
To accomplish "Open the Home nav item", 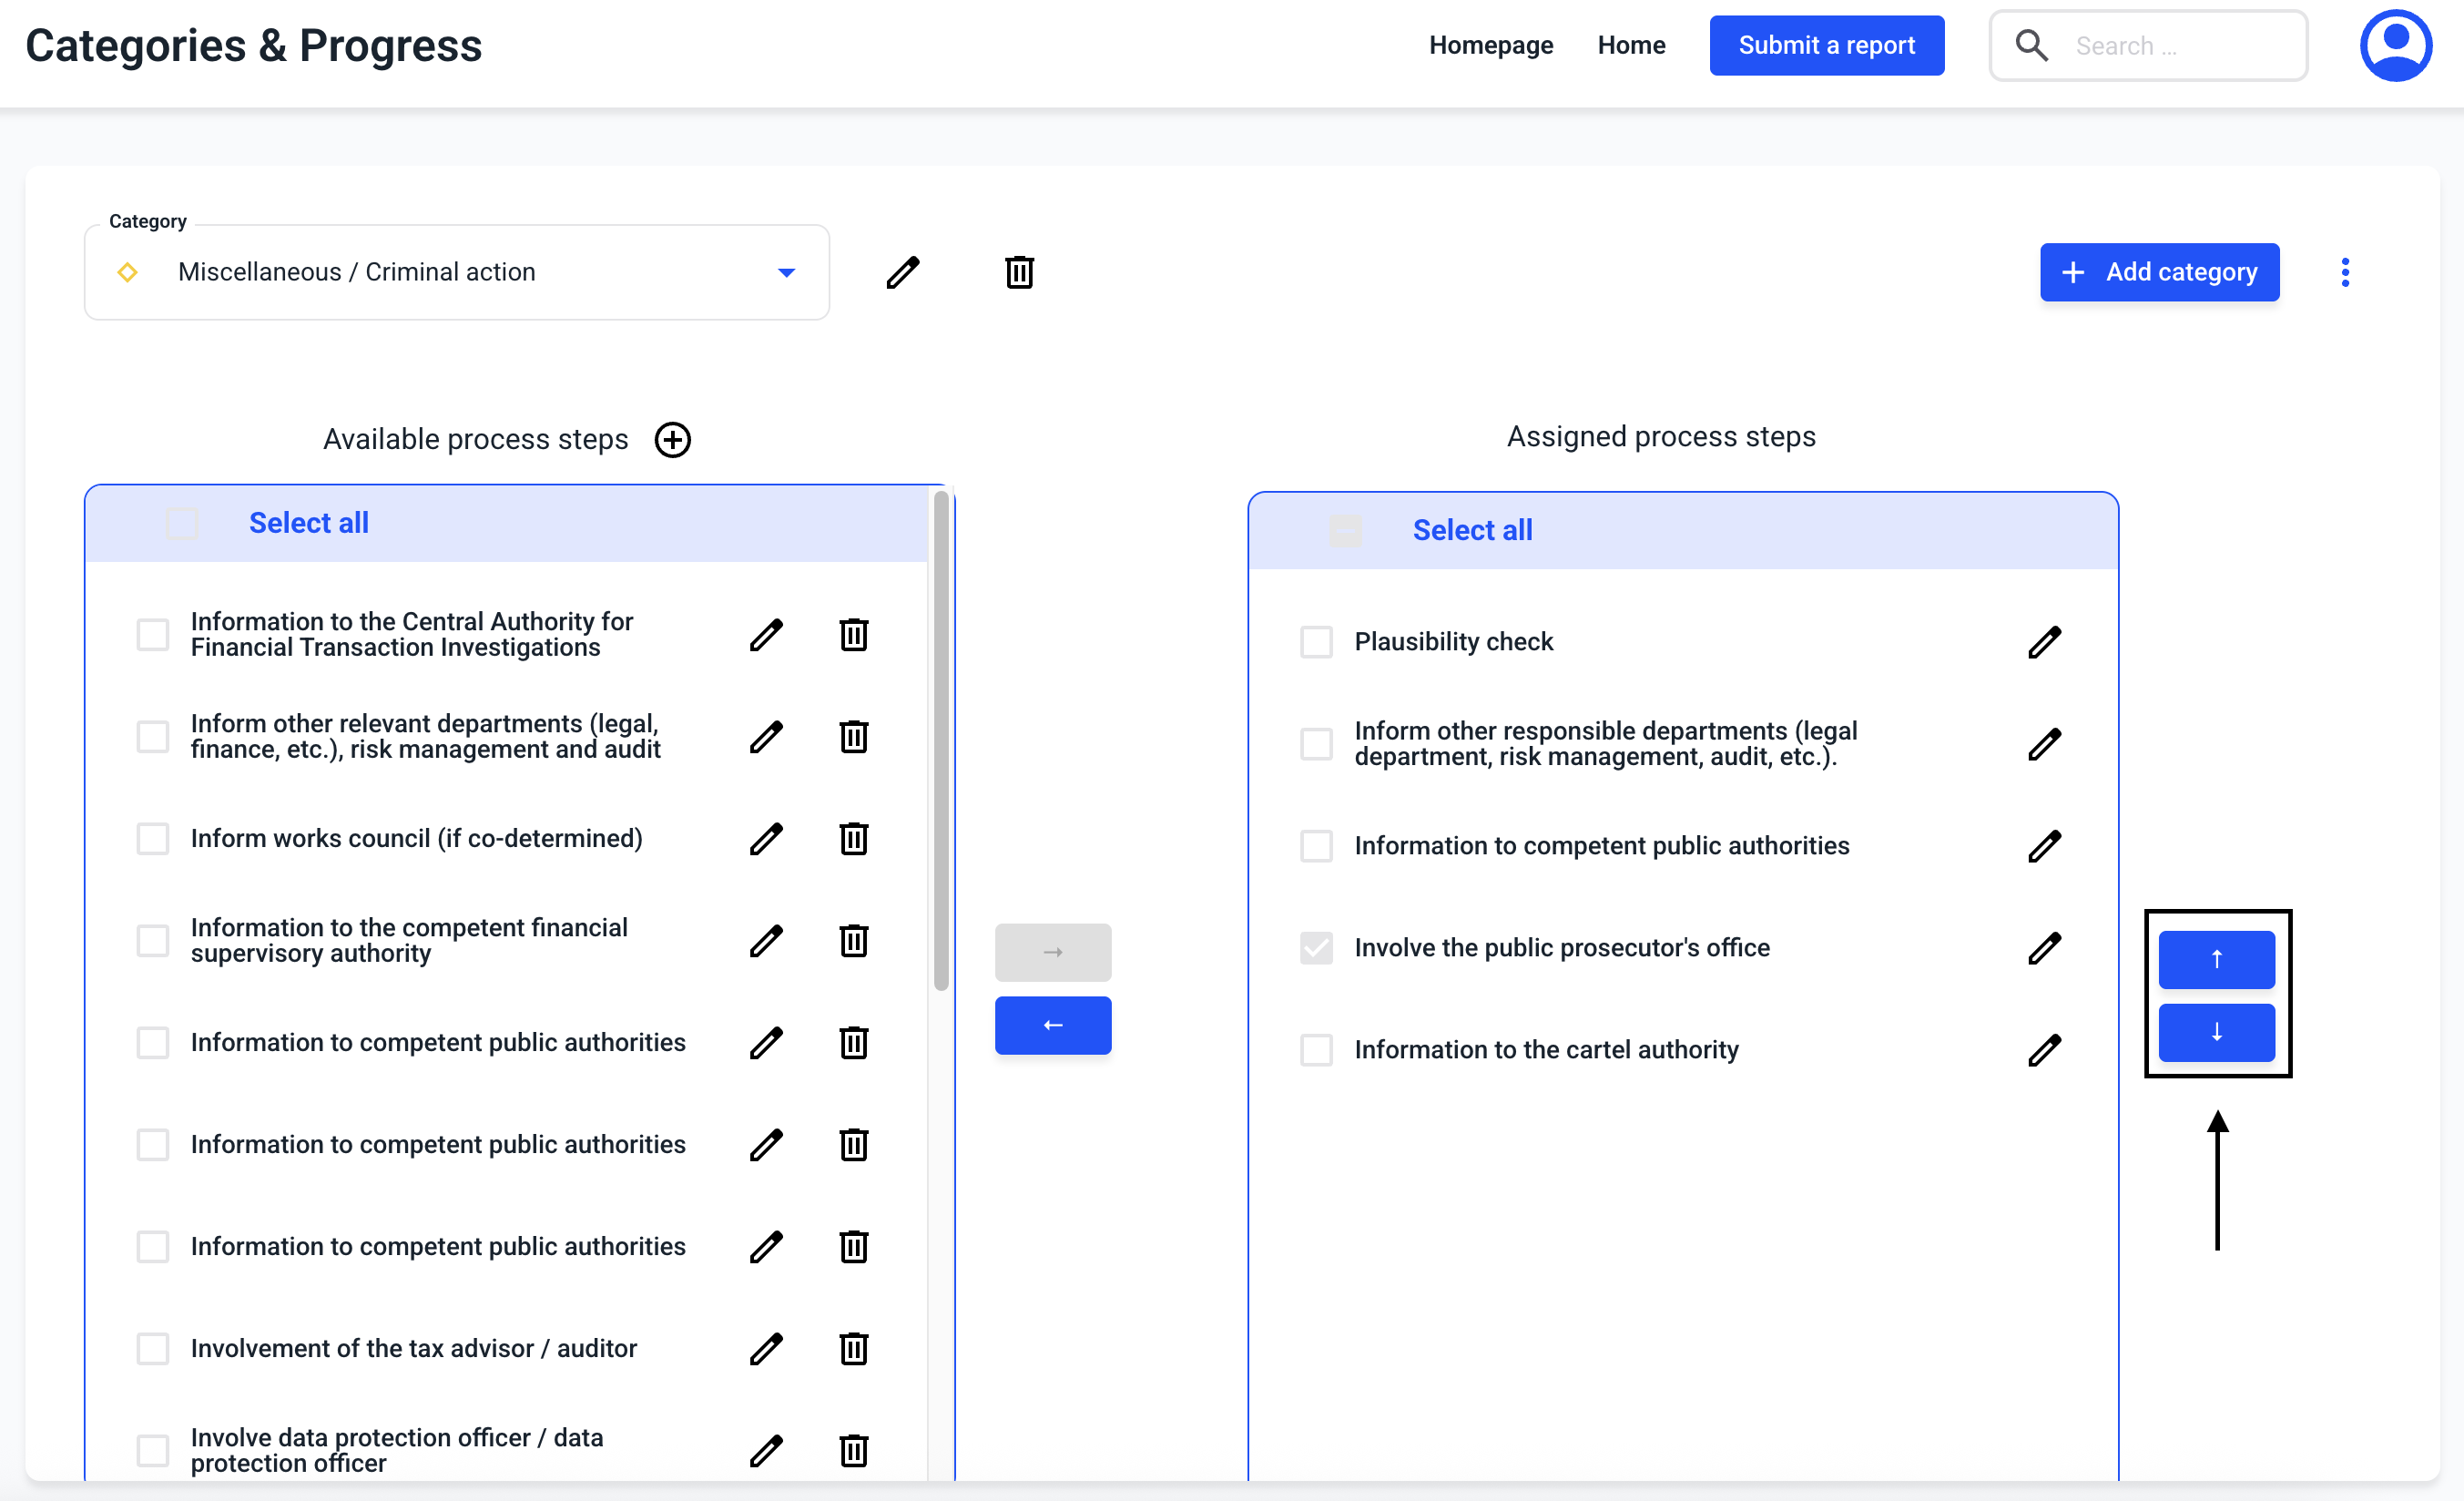I will (x=1631, y=45).
